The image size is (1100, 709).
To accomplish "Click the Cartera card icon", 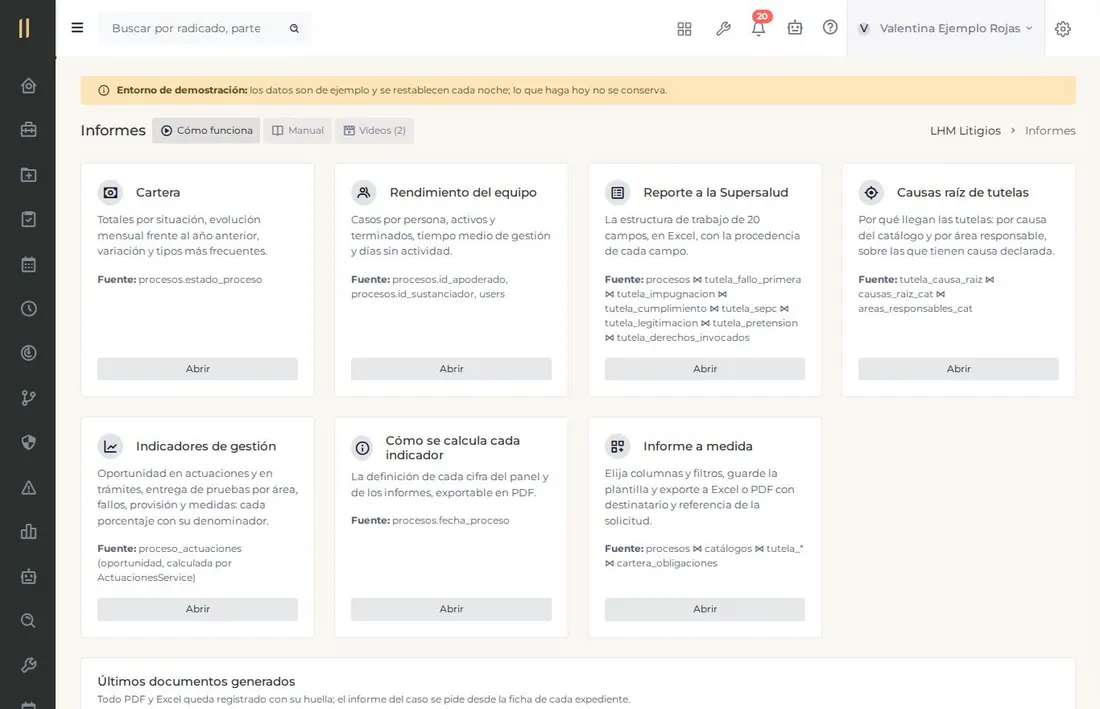I will [110, 192].
